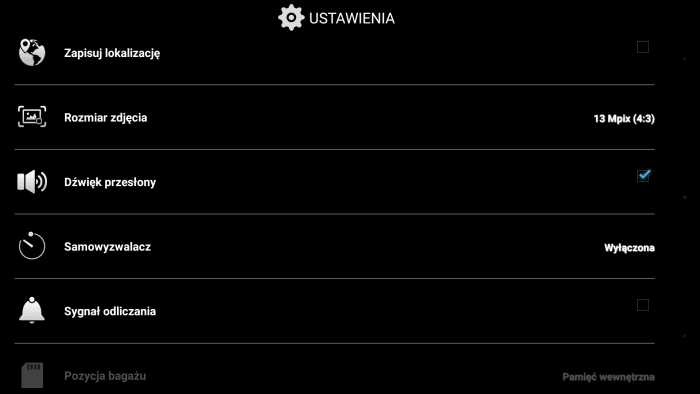Tap the Zapisuj lokalizację label
This screenshot has width=700, height=394.
coord(112,53)
